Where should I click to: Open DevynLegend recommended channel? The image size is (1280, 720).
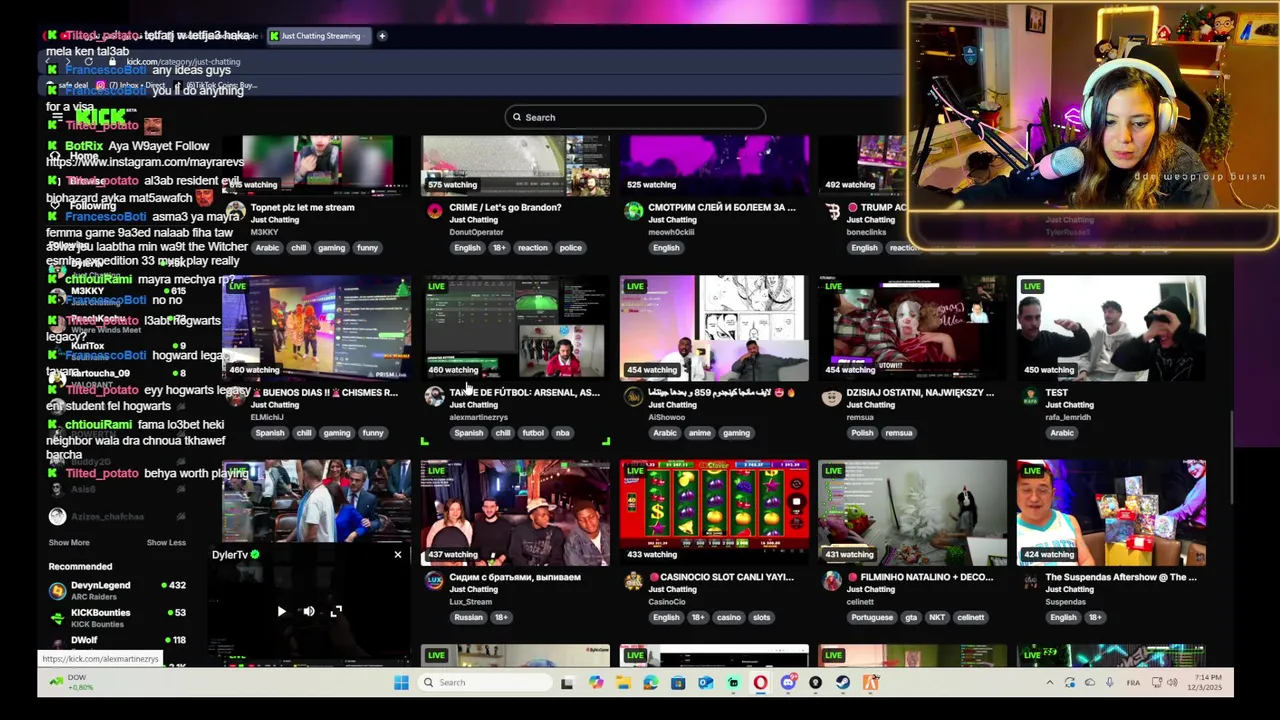click(x=118, y=590)
